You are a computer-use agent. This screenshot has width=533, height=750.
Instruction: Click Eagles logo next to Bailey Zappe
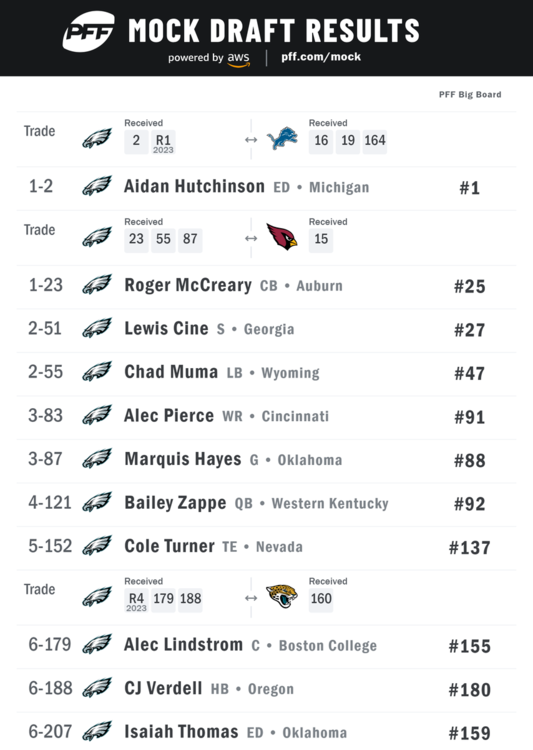coord(97,502)
